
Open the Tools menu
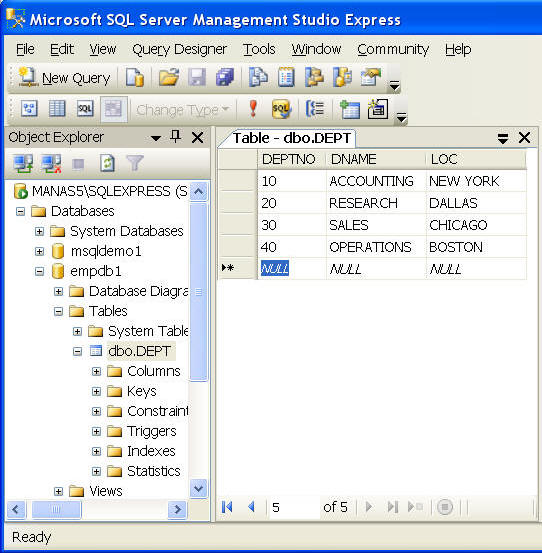pyautogui.click(x=259, y=49)
